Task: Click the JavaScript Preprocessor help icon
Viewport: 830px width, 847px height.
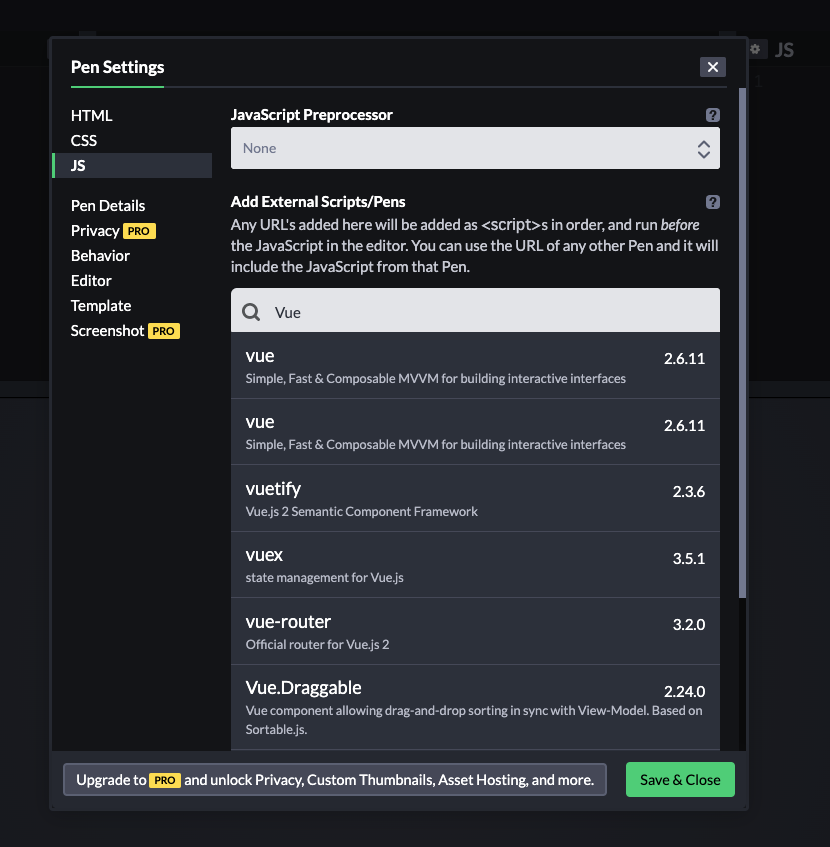Action: point(712,115)
